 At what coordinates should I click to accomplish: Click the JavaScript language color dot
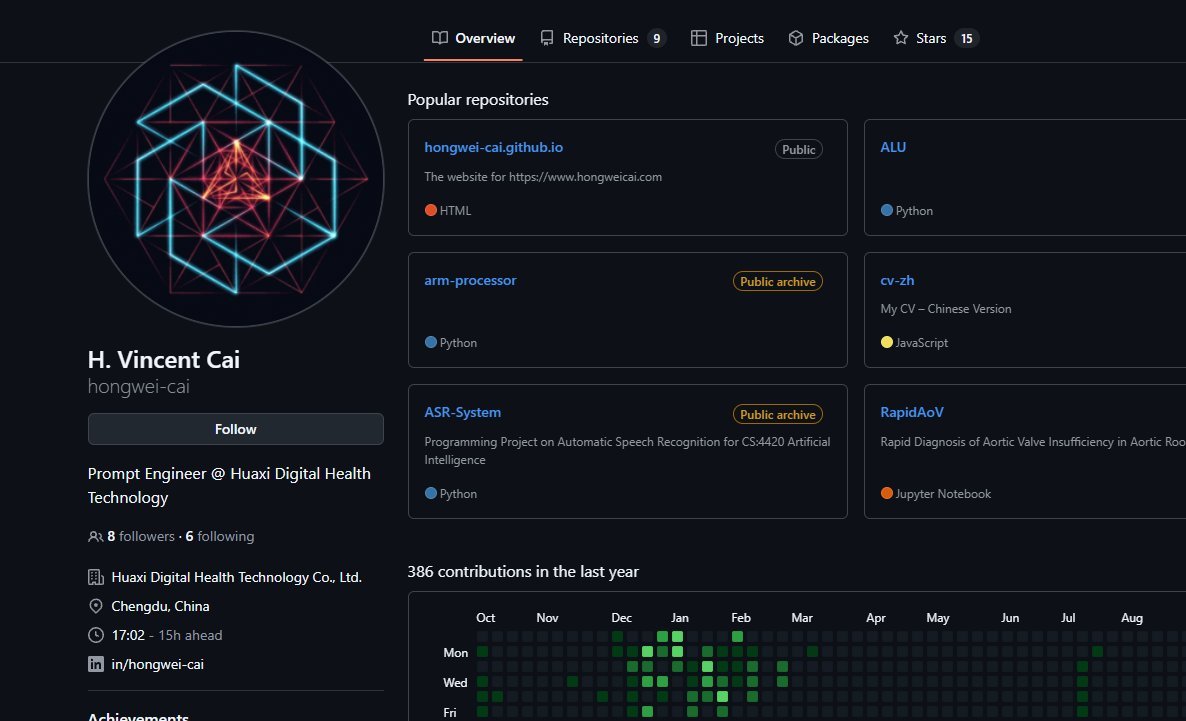(x=886, y=342)
